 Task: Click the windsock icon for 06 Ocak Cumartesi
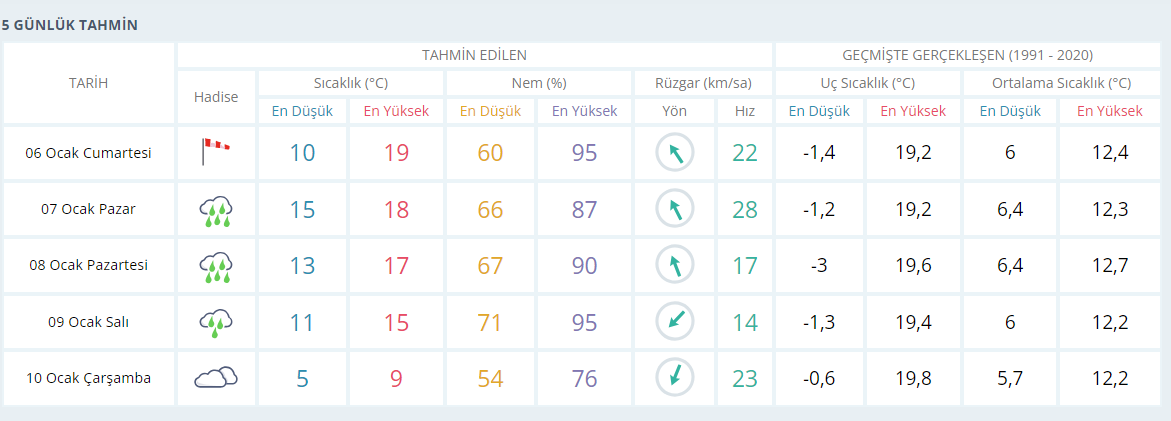pyautogui.click(x=216, y=152)
